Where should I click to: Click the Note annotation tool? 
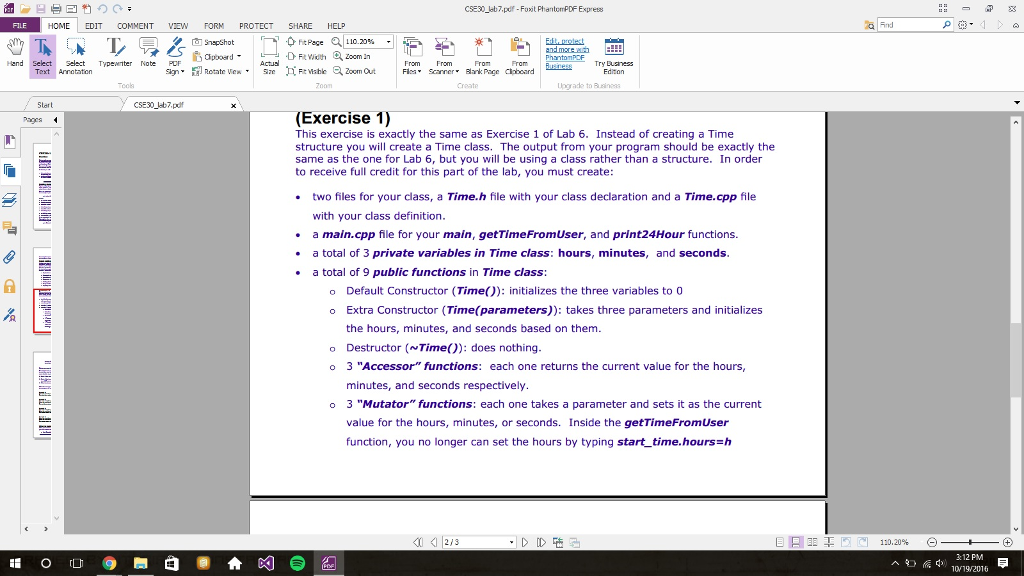pyautogui.click(x=148, y=53)
